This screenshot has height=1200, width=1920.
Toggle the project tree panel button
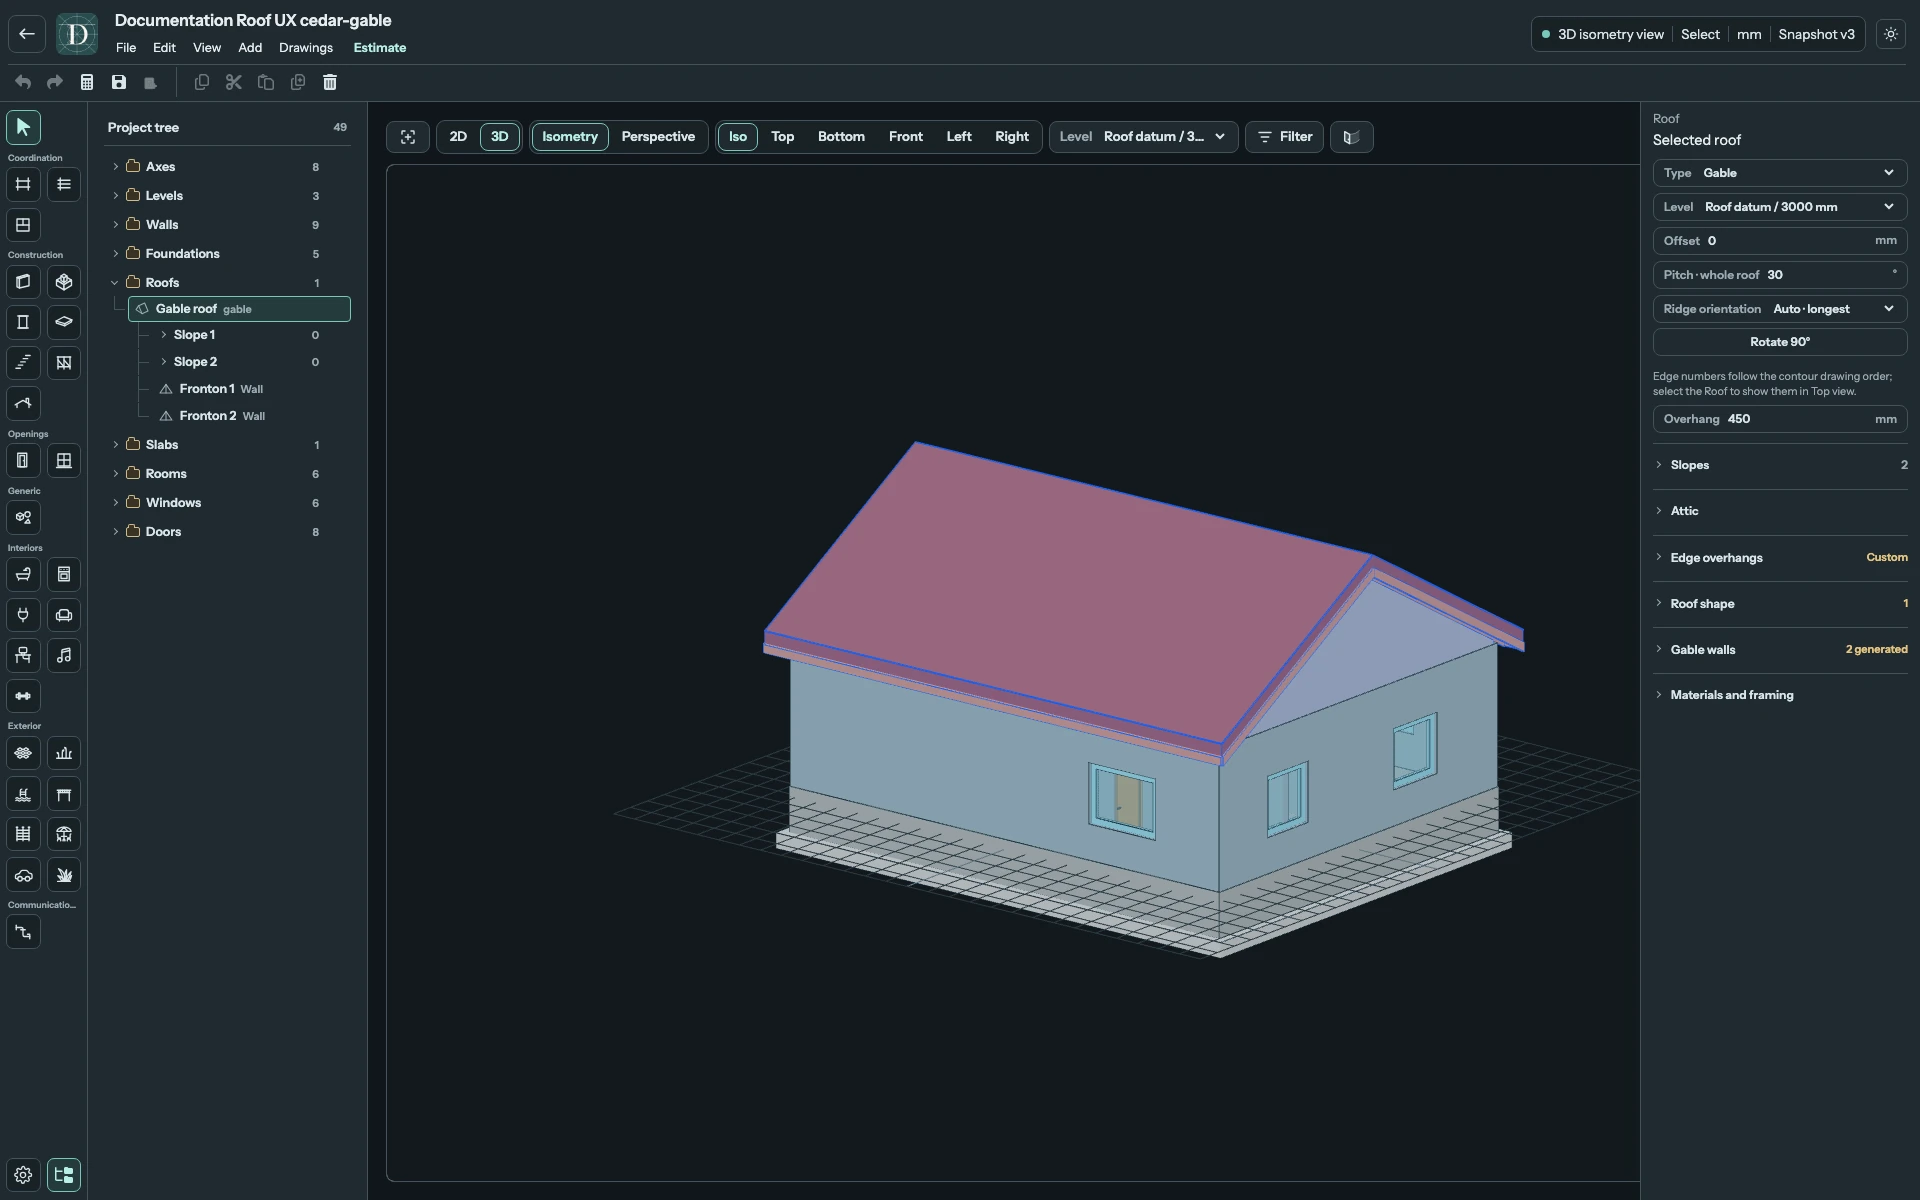point(64,1175)
